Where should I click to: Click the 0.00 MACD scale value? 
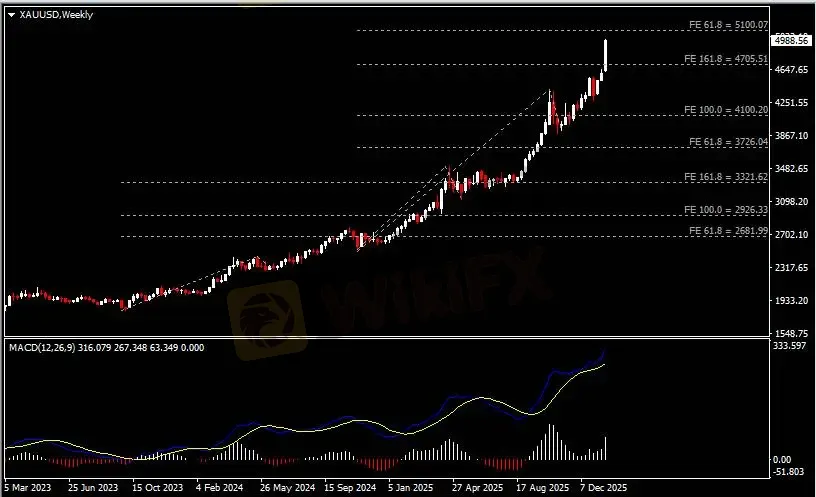click(782, 460)
